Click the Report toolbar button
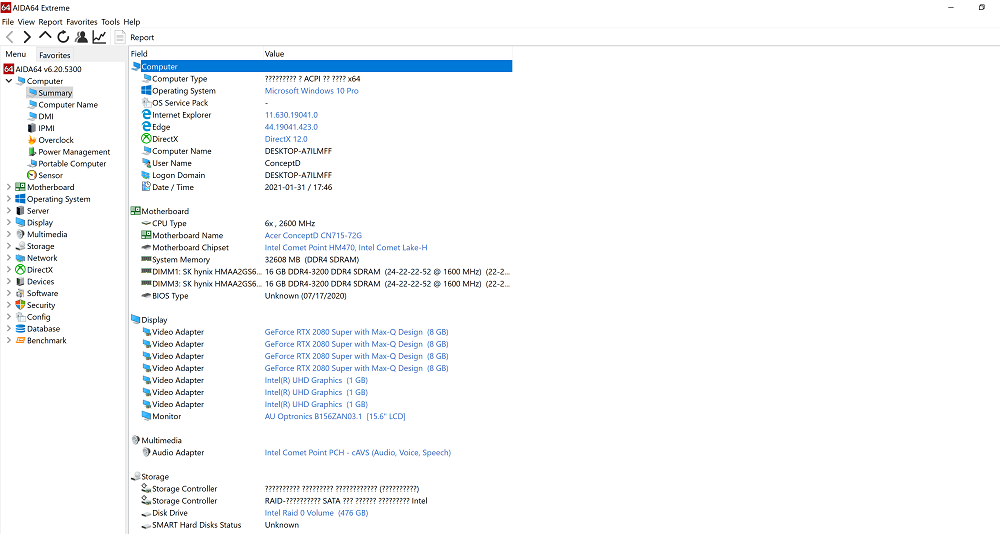 [x=135, y=38]
